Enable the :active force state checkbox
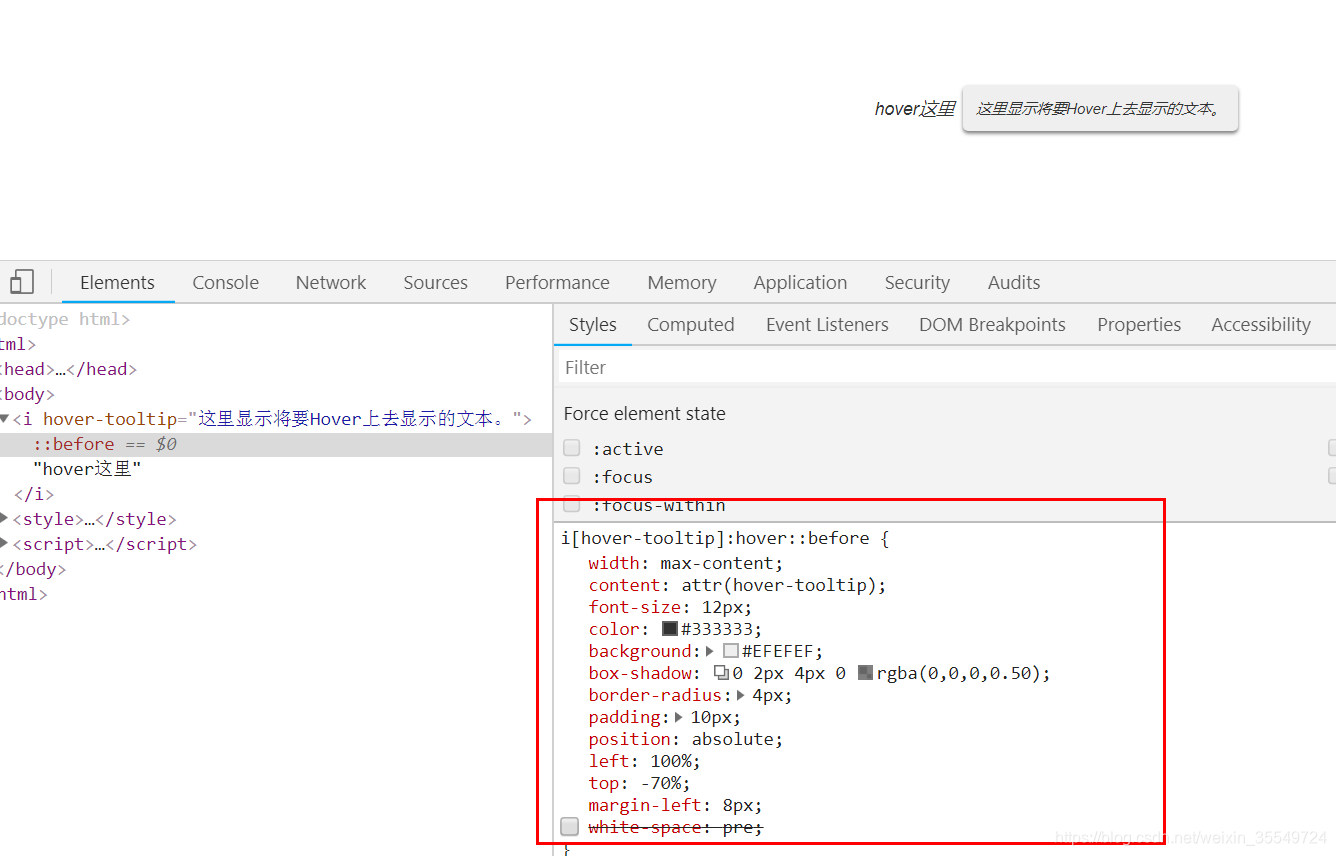This screenshot has width=1336, height=856. pyautogui.click(x=572, y=448)
